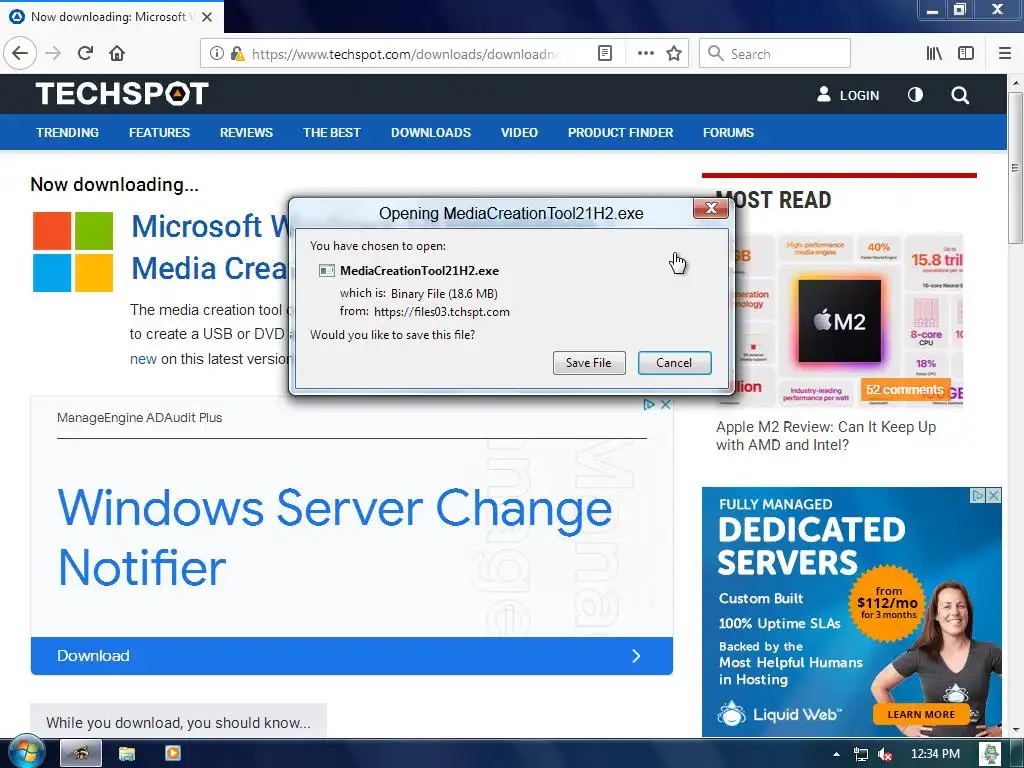The image size is (1024, 768).
Task: Click Download on the ManageEngine ad
Action: click(351, 656)
